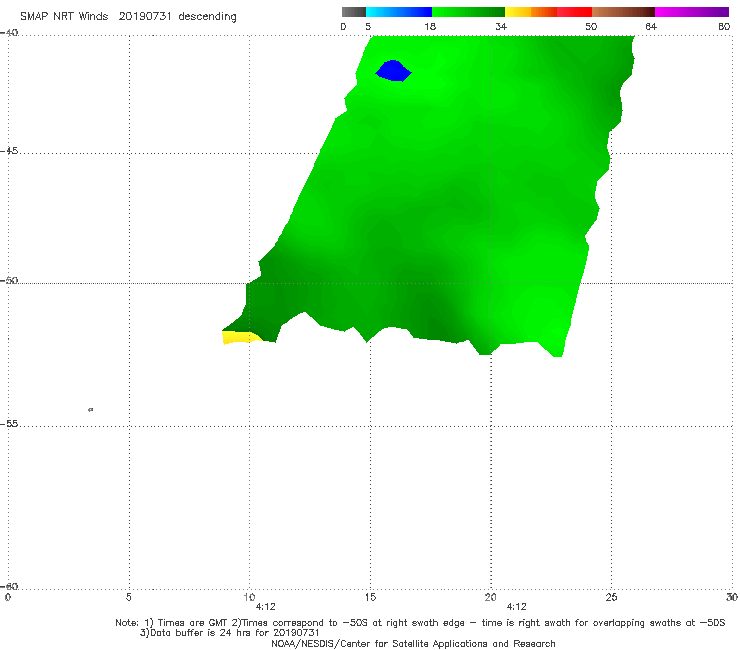Click the red segment of the color bar
The width and height of the screenshot is (740, 650).
pos(574,12)
